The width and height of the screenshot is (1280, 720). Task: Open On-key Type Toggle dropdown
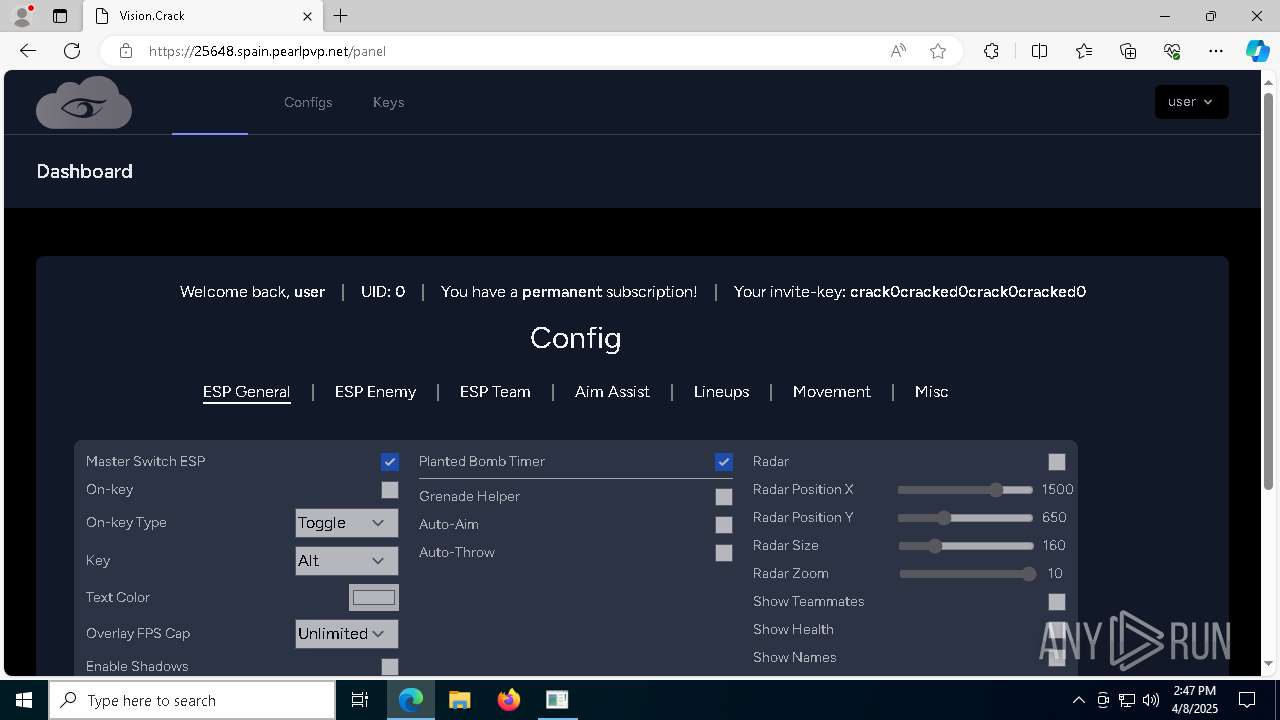pos(346,523)
